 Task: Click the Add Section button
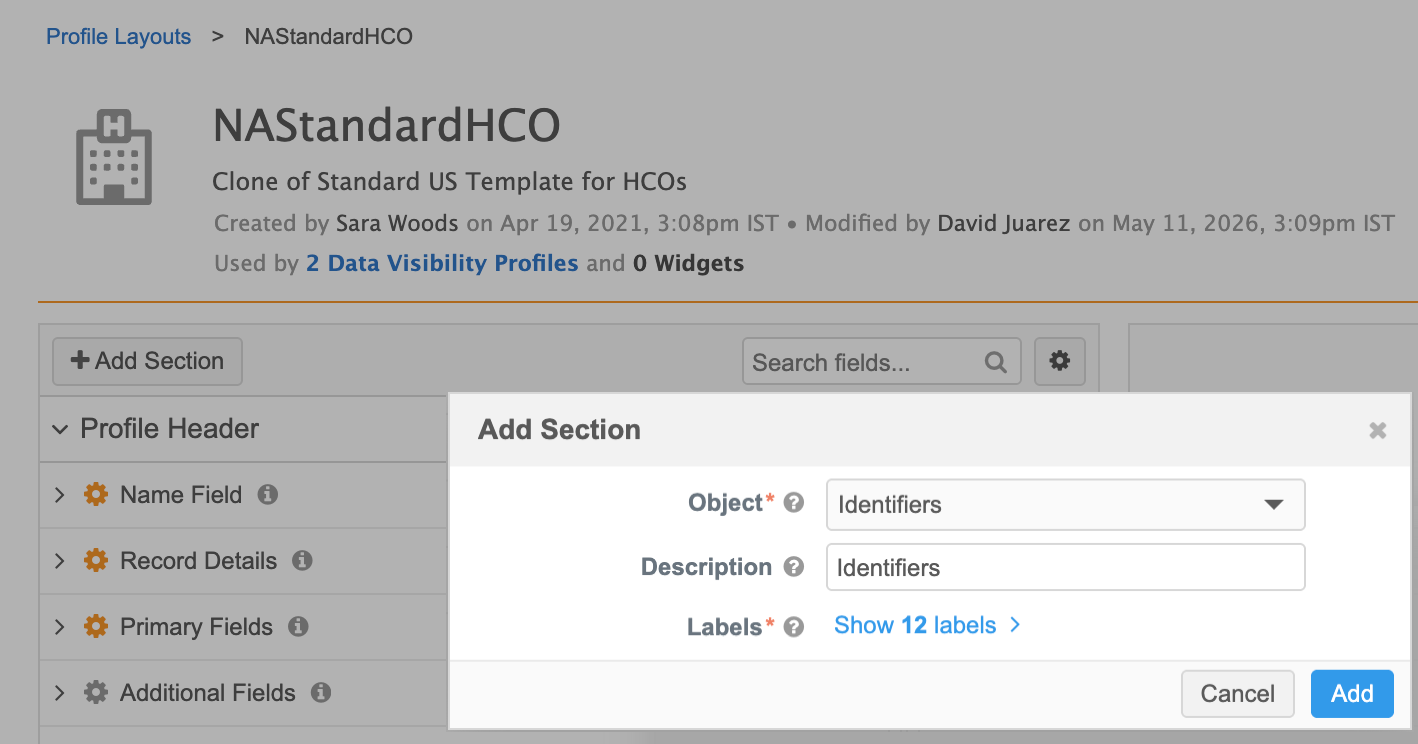(x=147, y=361)
